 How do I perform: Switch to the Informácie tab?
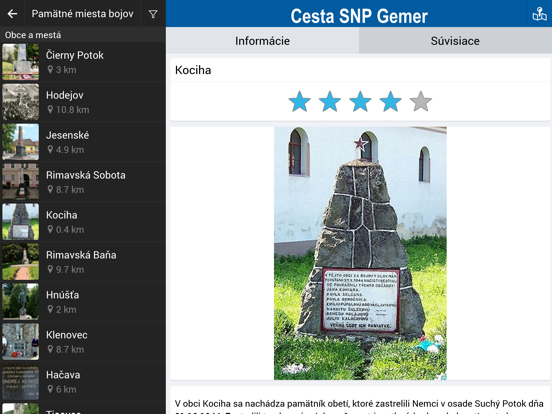coord(263,41)
